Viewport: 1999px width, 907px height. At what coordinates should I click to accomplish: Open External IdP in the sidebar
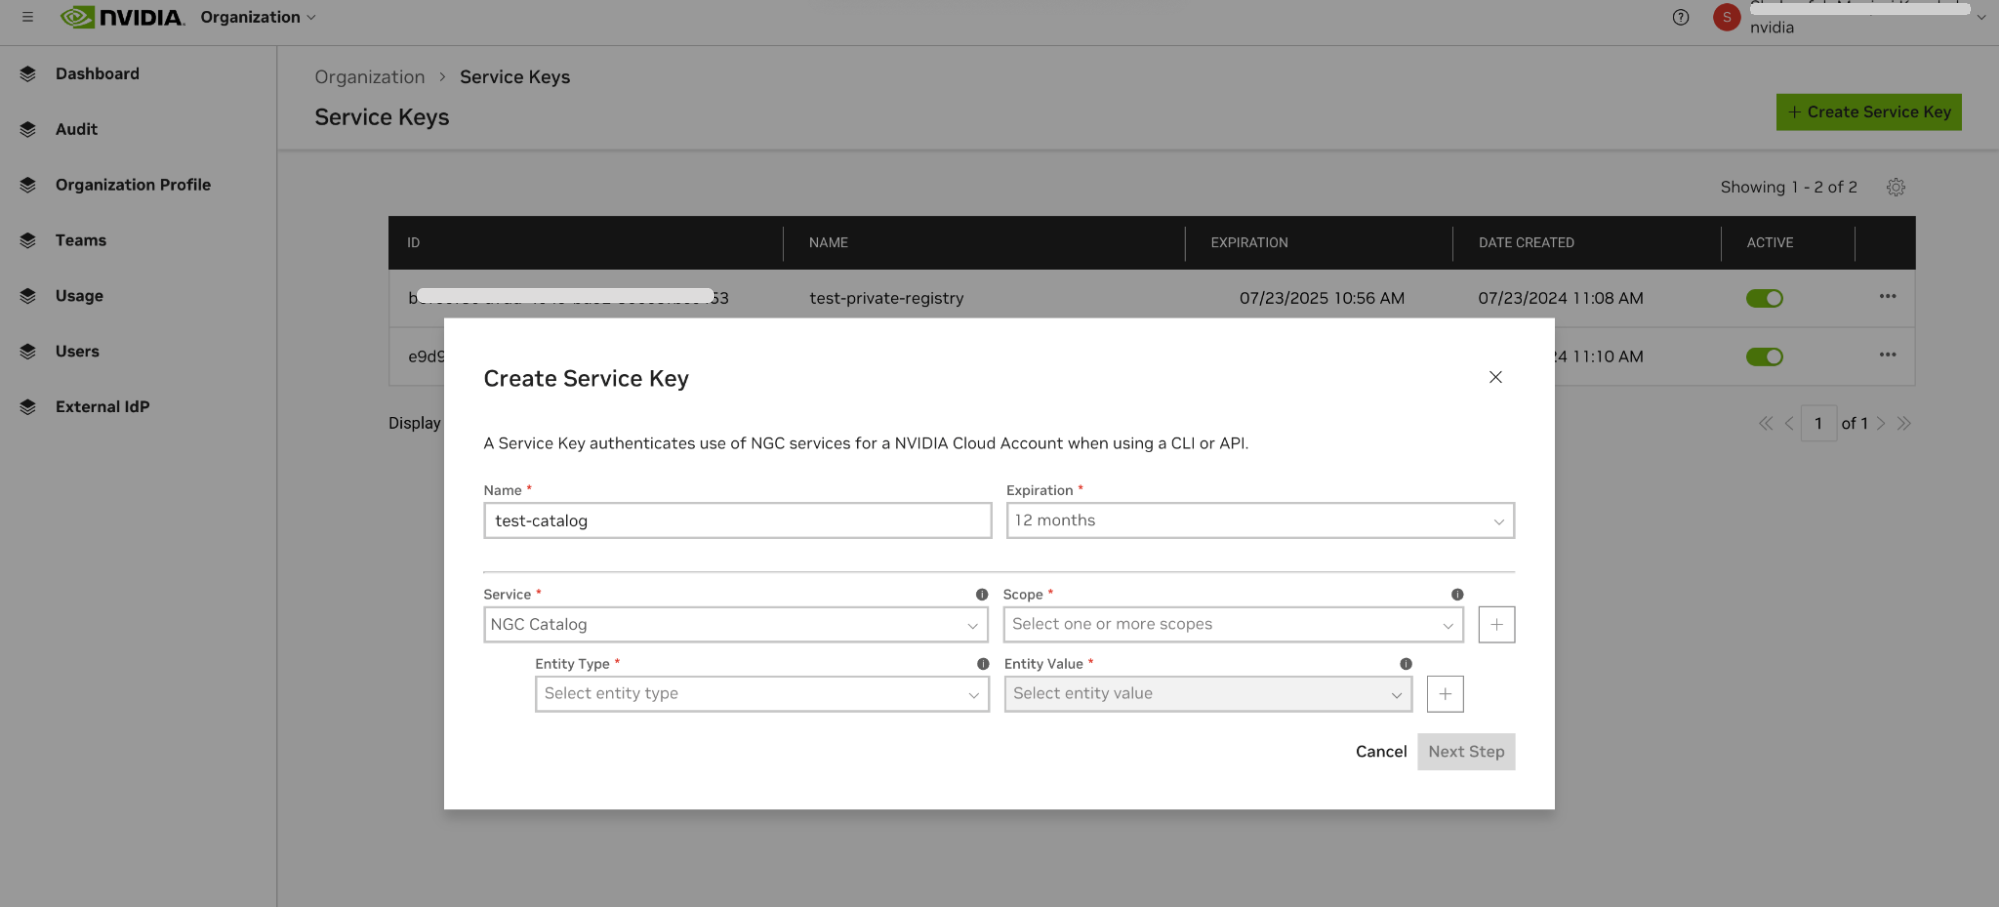(102, 407)
